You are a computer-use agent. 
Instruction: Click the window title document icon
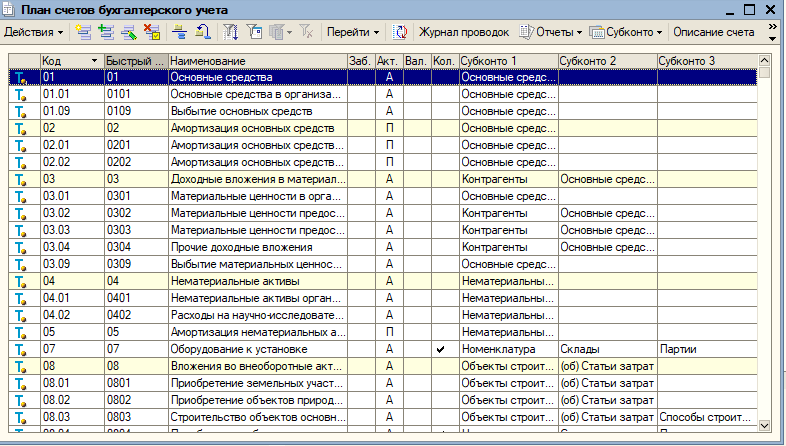[9, 9]
